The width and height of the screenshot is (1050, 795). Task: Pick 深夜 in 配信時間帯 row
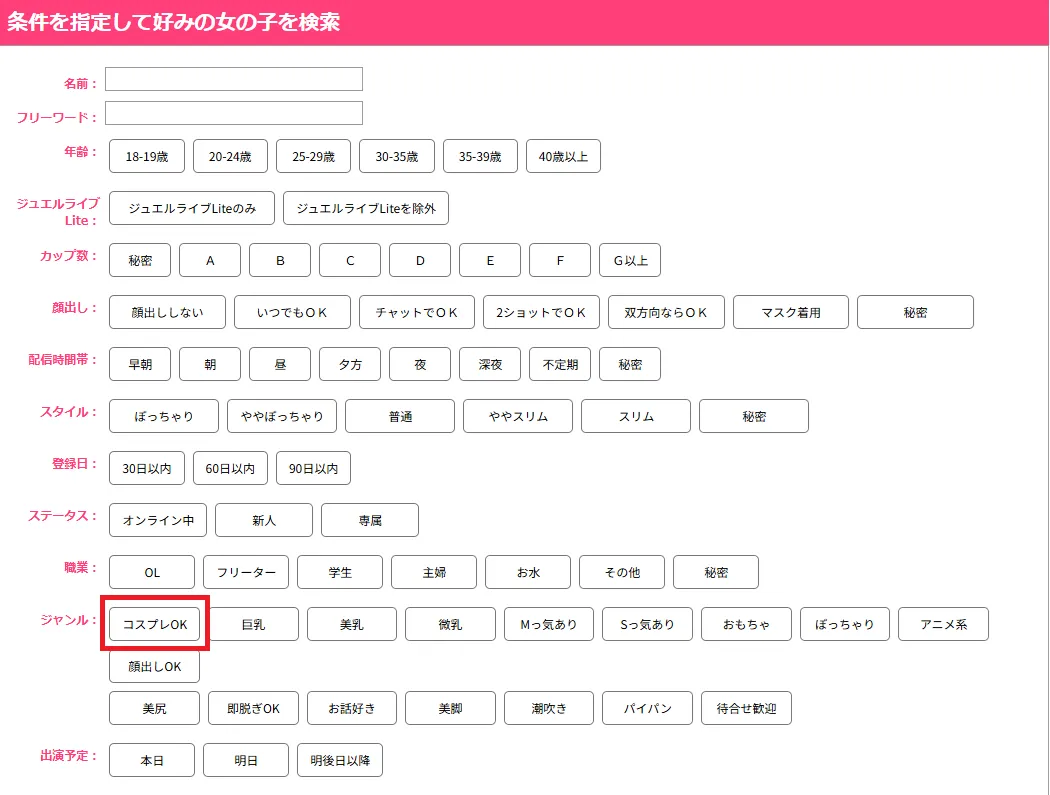coord(490,364)
